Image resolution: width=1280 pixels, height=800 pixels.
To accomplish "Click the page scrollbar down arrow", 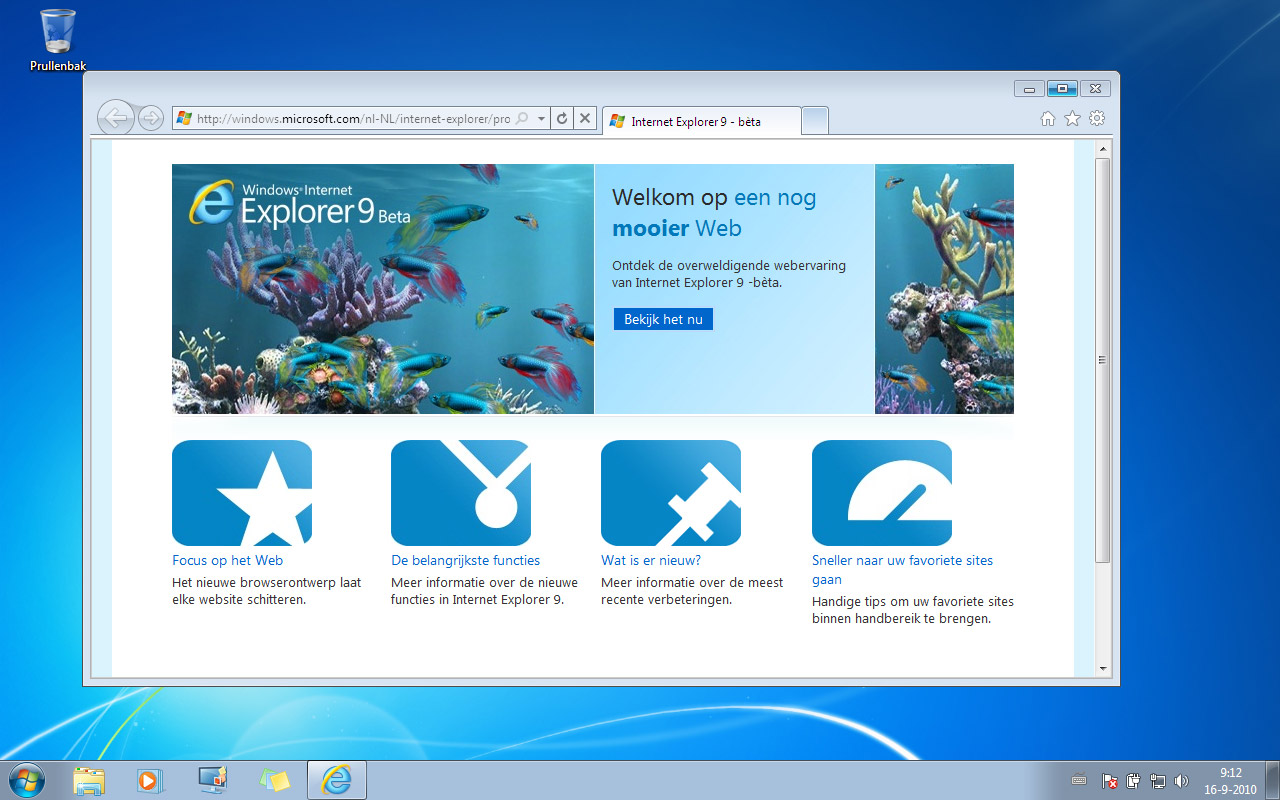I will (x=1103, y=668).
